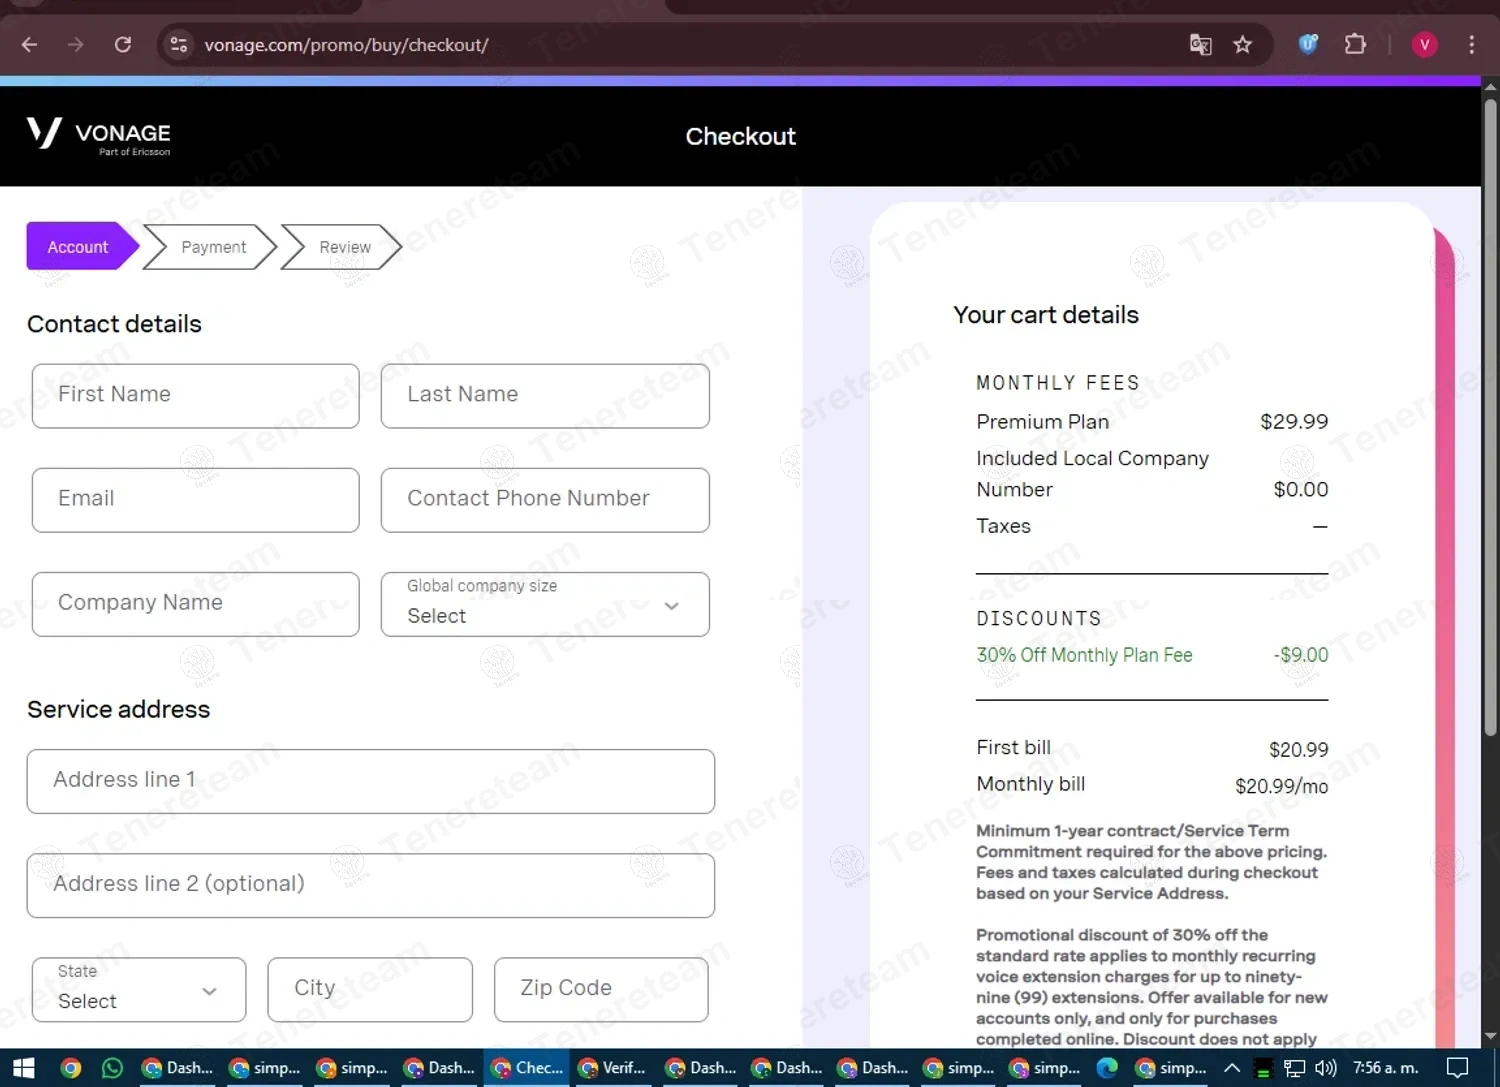Bookmark this page with star icon
Image resolution: width=1500 pixels, height=1087 pixels.
coord(1242,44)
